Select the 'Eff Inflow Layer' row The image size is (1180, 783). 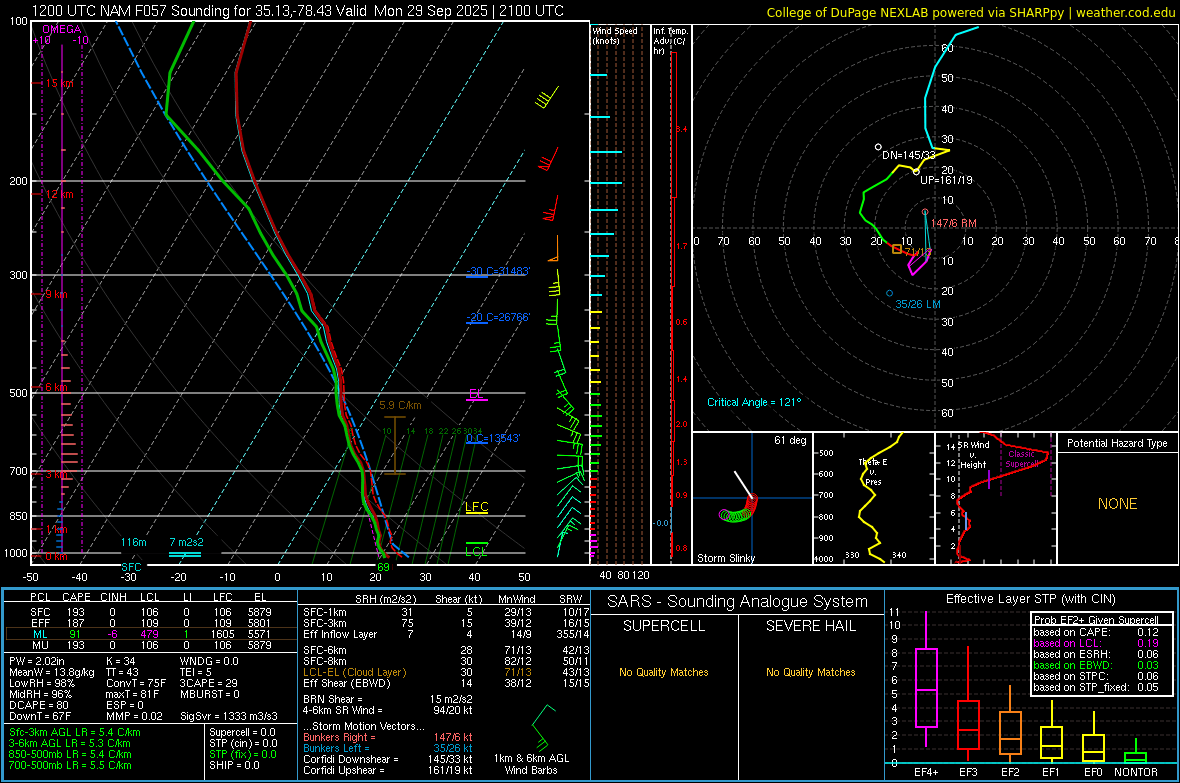pyautogui.click(x=446, y=634)
